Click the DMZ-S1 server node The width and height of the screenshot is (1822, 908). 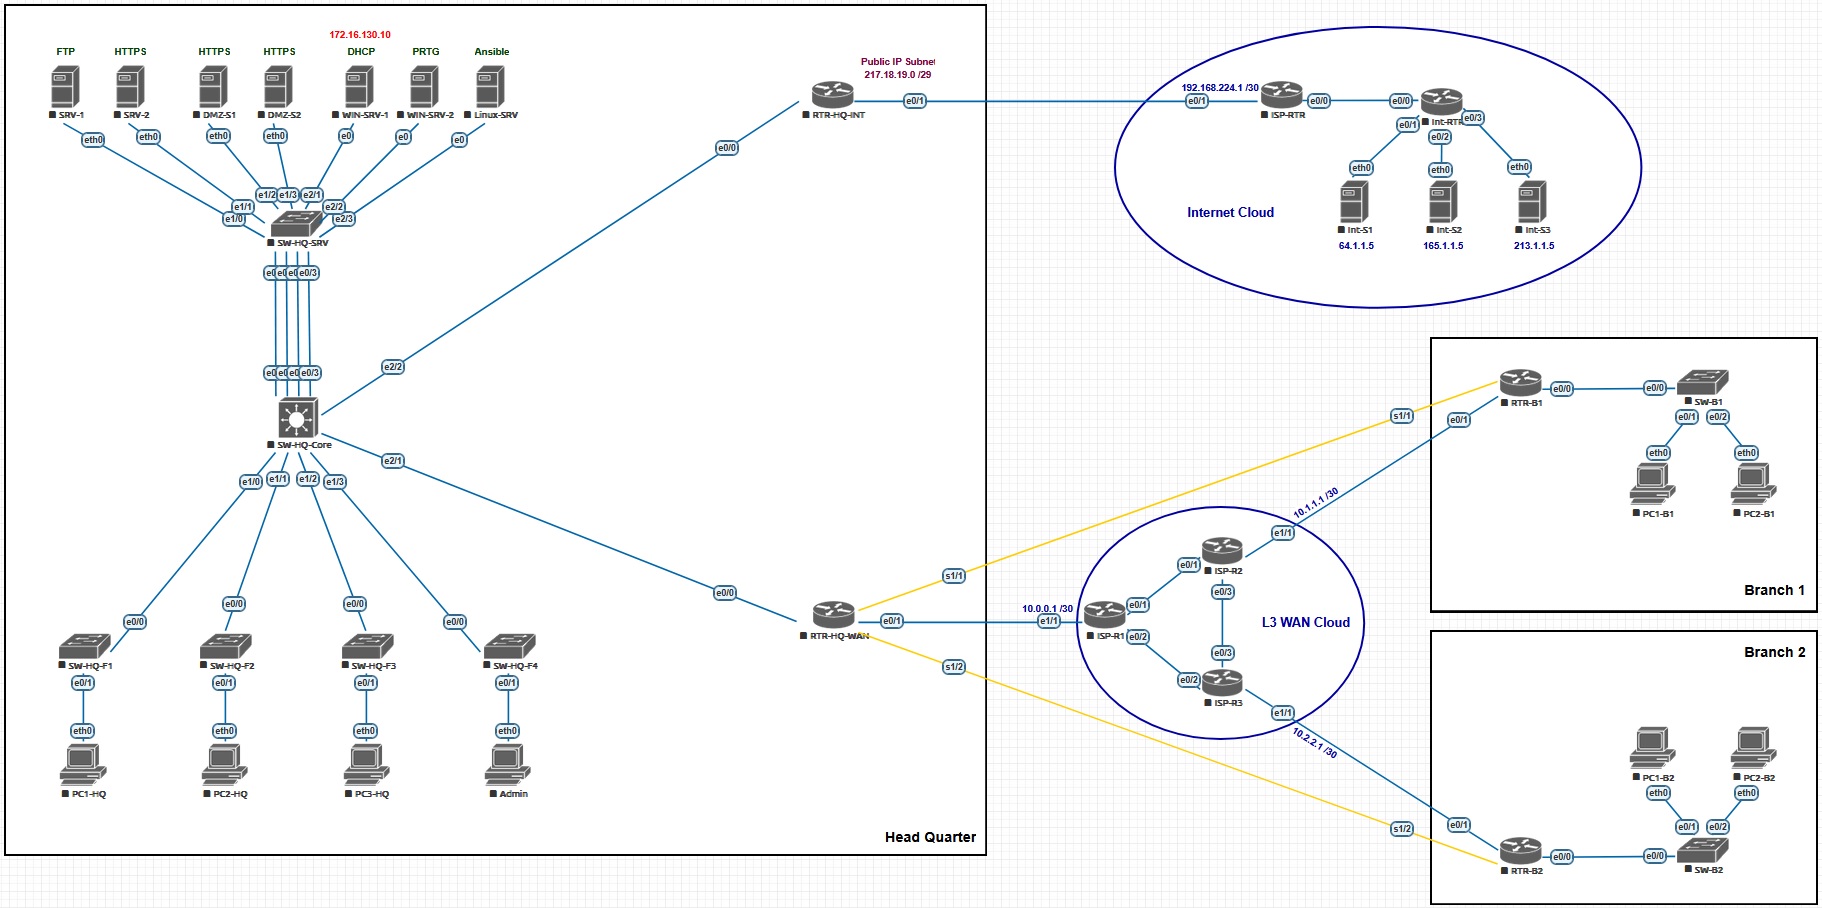213,87
